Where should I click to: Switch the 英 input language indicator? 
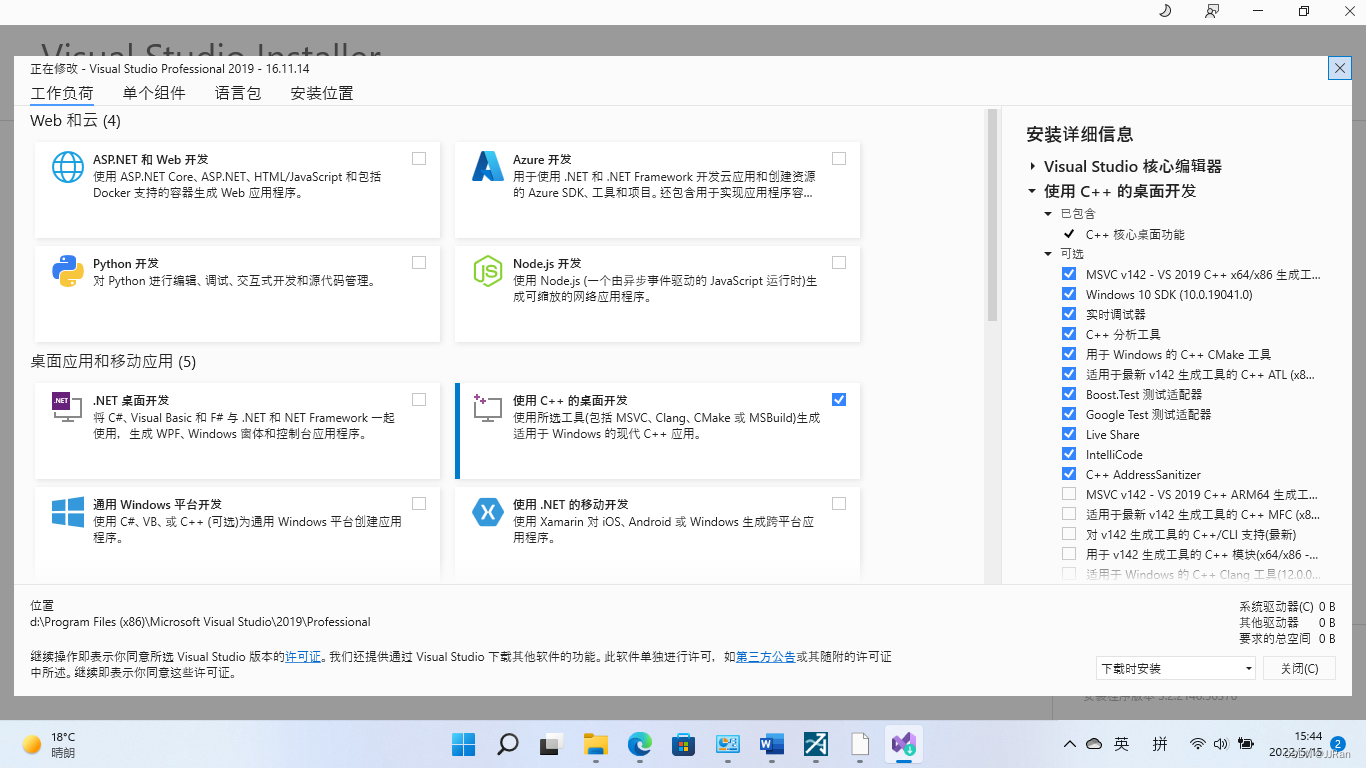tap(1122, 744)
